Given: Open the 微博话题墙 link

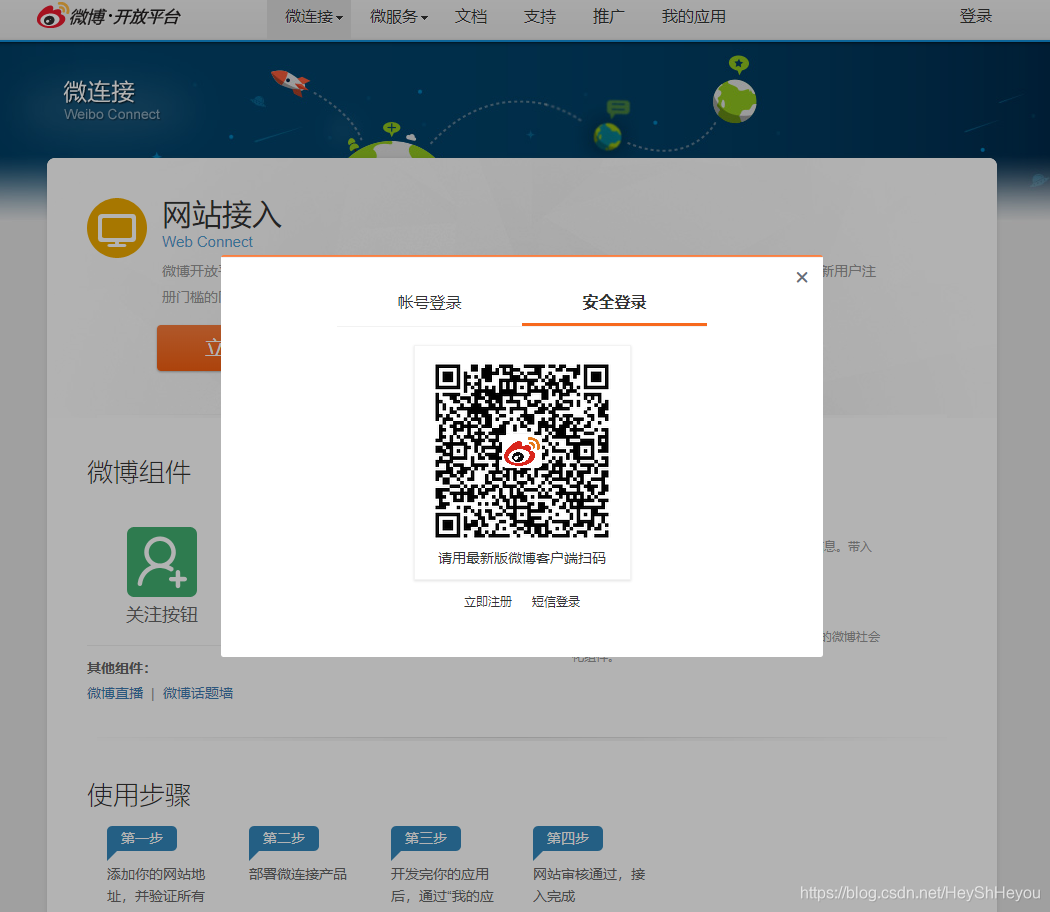Looking at the screenshot, I should (198, 693).
